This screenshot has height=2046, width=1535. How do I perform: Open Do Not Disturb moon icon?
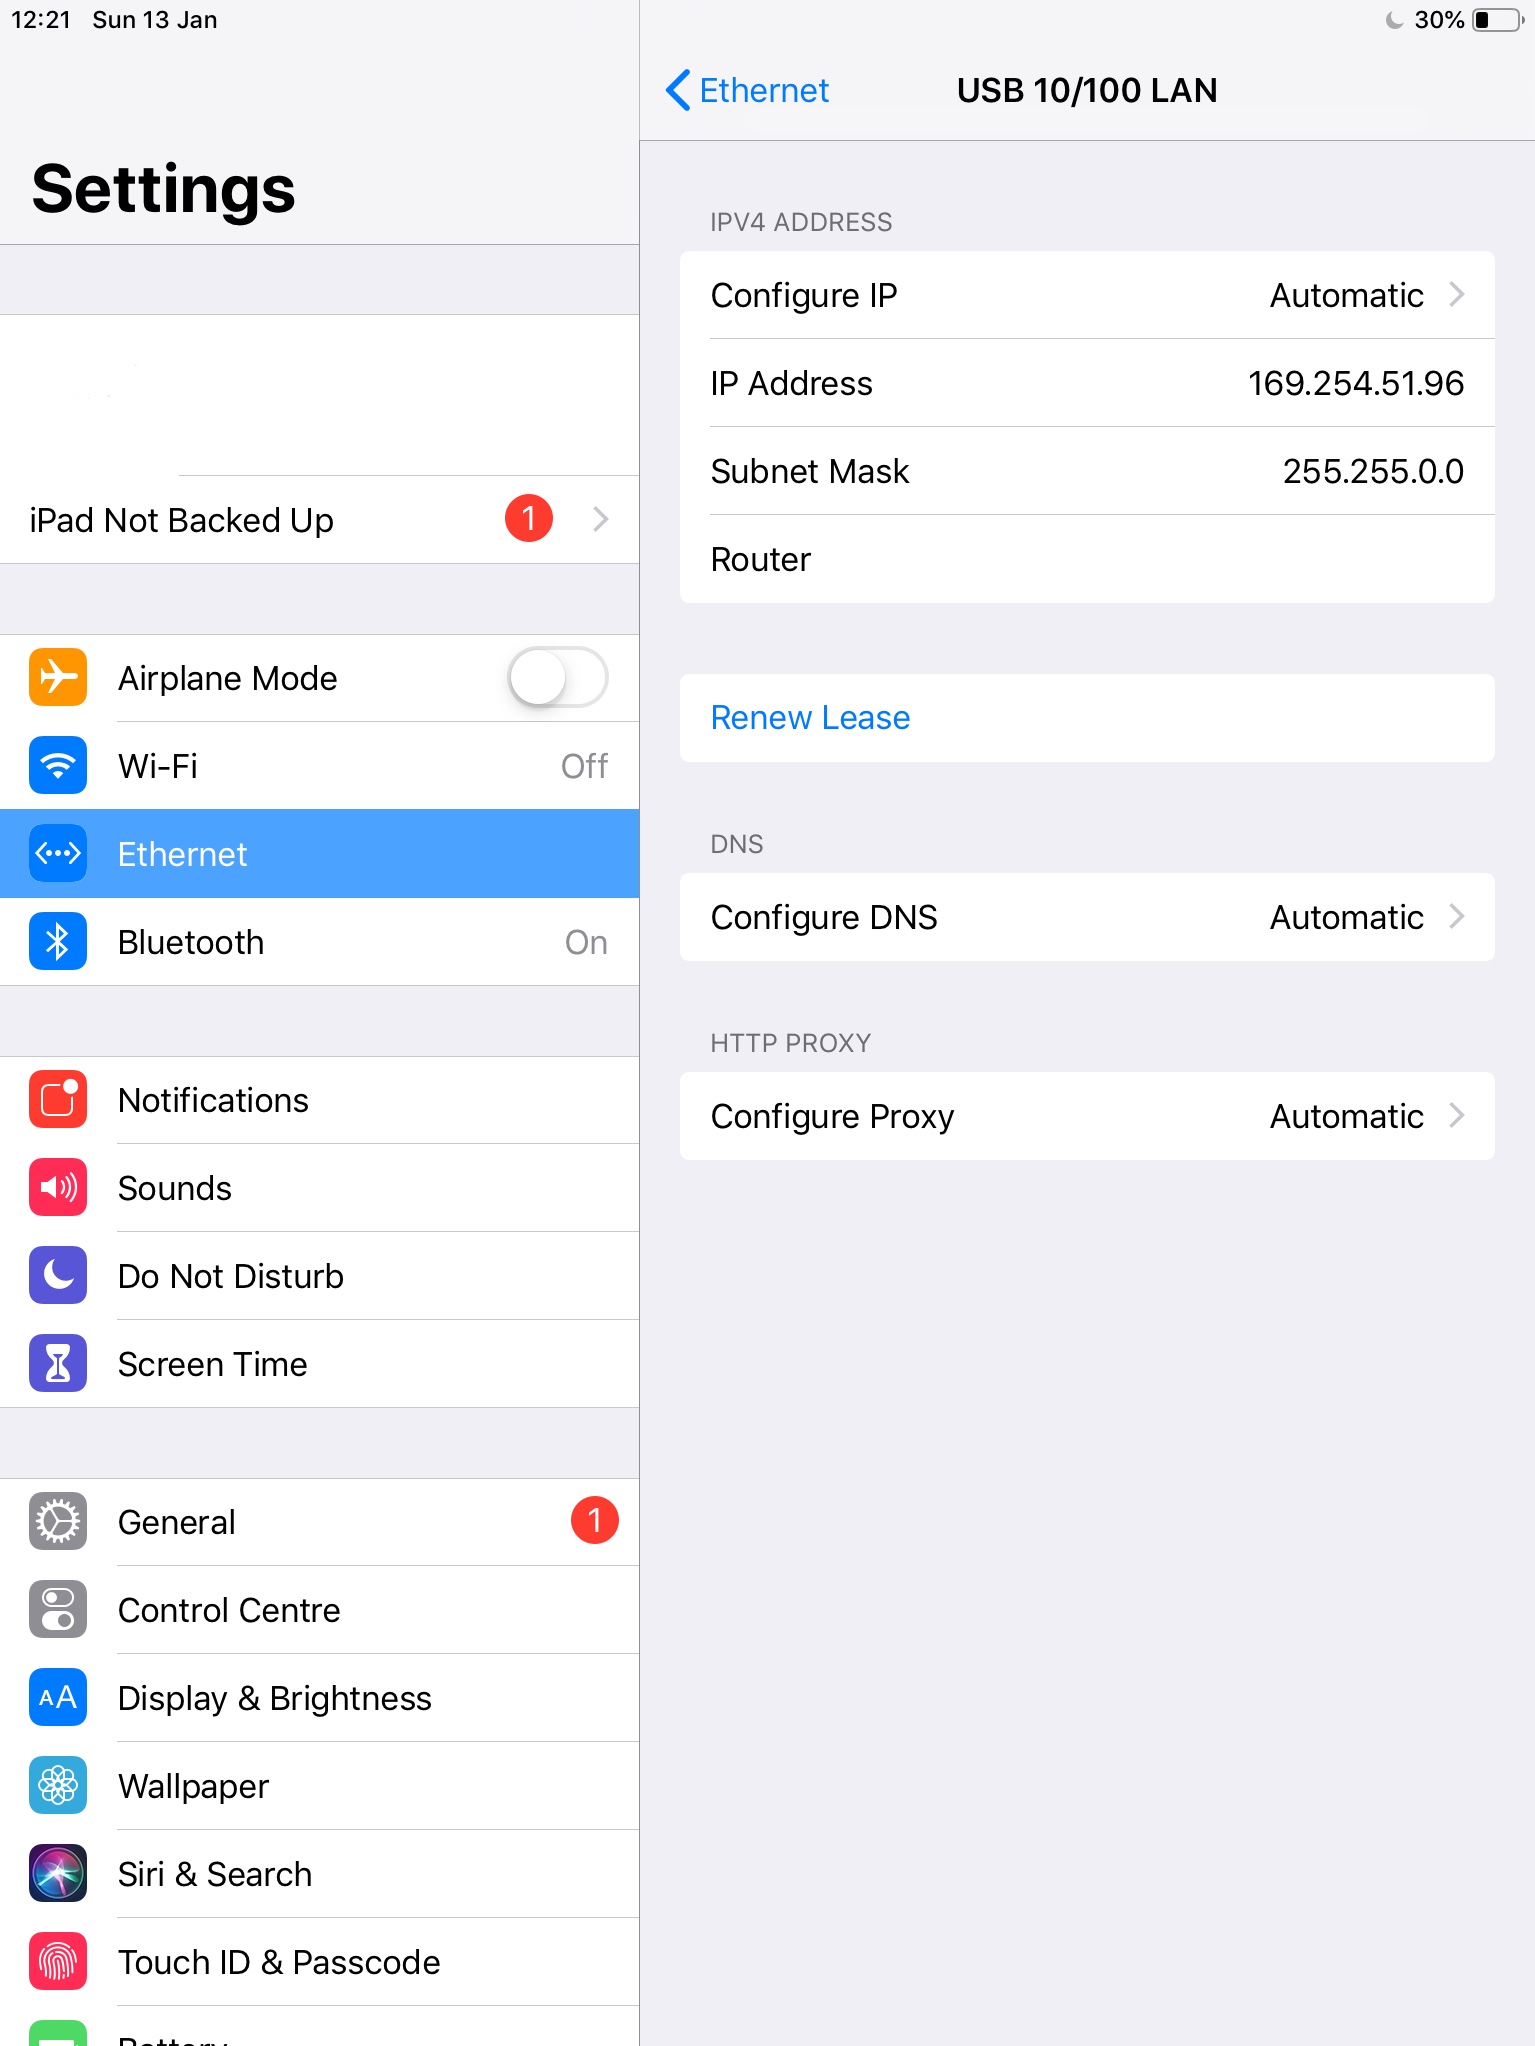pos(58,1275)
